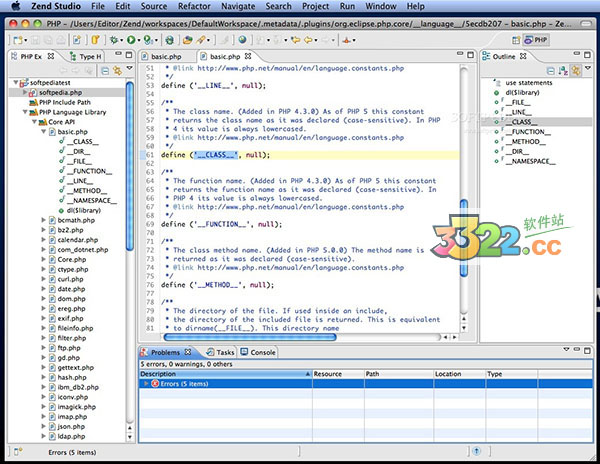
Task: Open the Project menu
Action: click(315, 6)
